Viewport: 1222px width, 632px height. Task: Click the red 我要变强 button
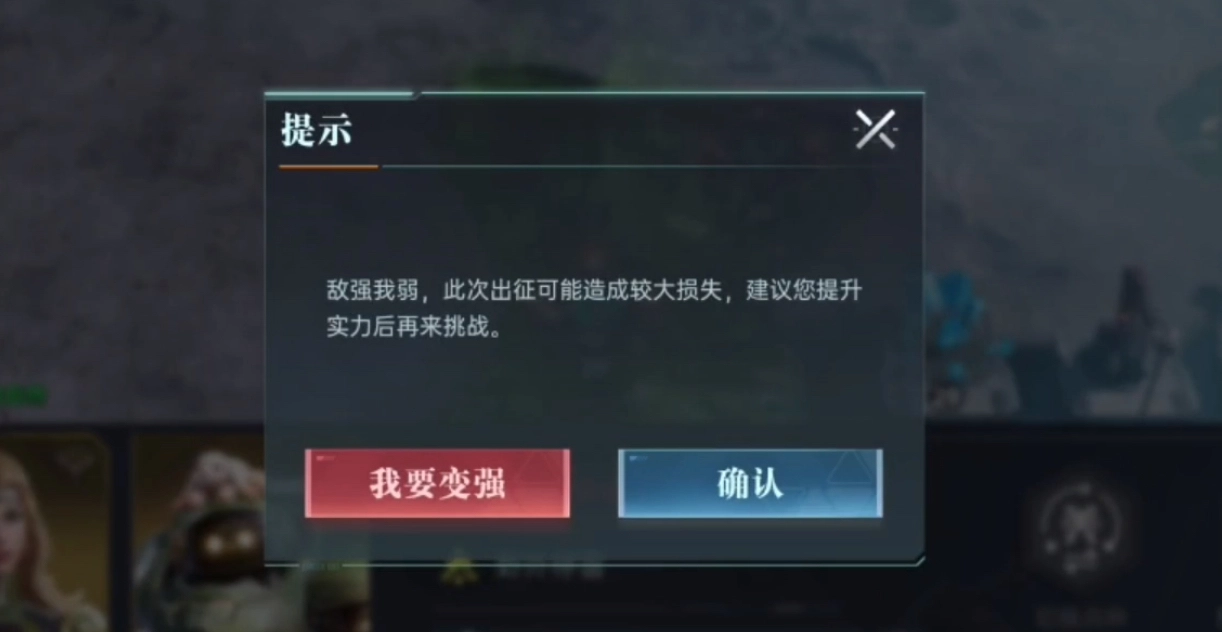[437, 483]
